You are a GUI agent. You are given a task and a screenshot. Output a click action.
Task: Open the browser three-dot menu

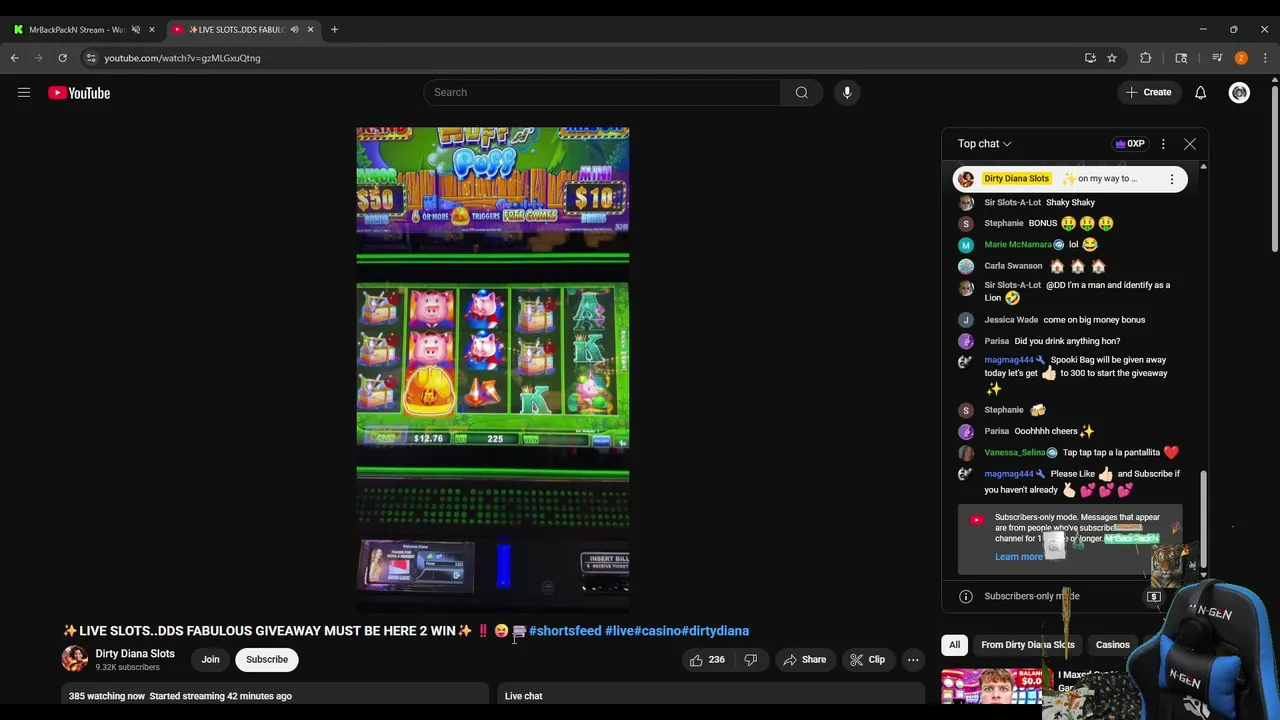point(1265,58)
